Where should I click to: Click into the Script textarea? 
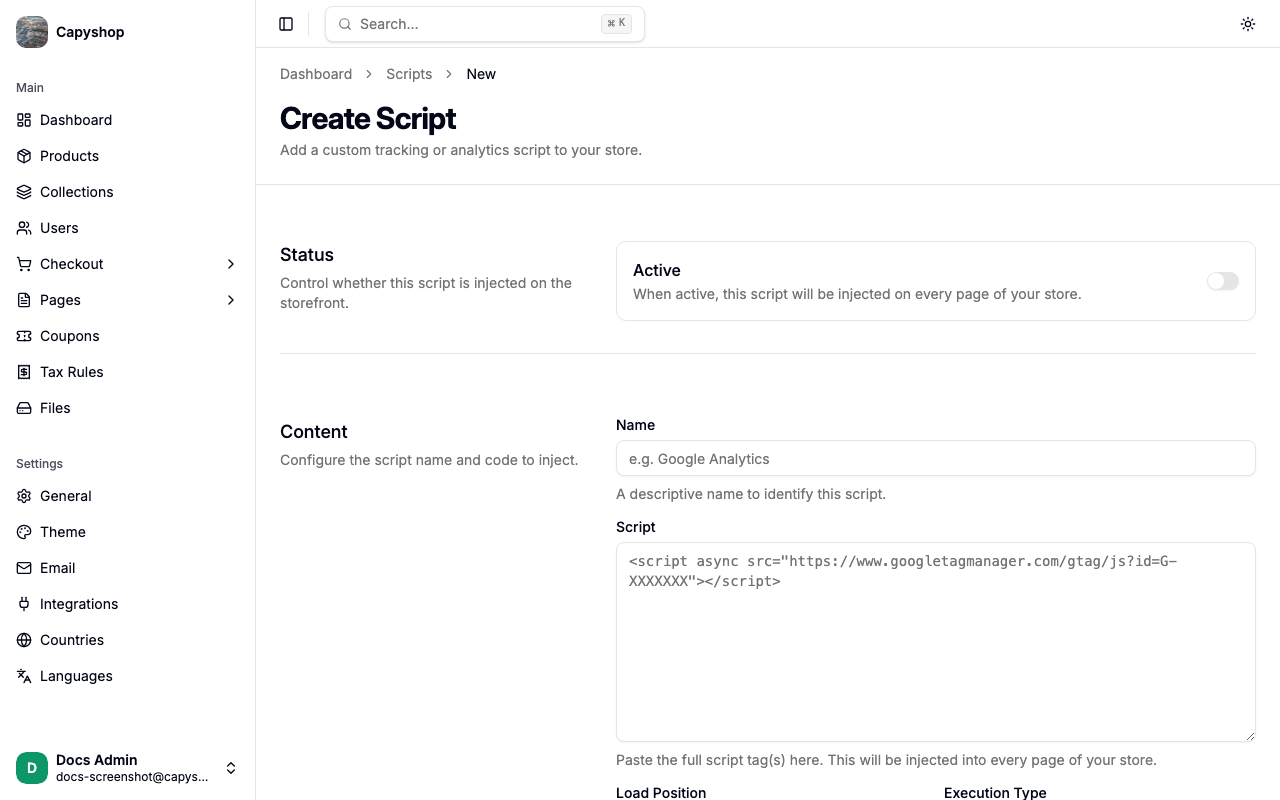click(935, 642)
